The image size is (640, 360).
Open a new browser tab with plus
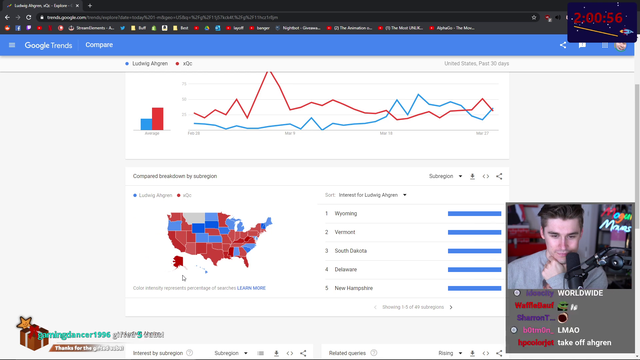tap(90, 6)
